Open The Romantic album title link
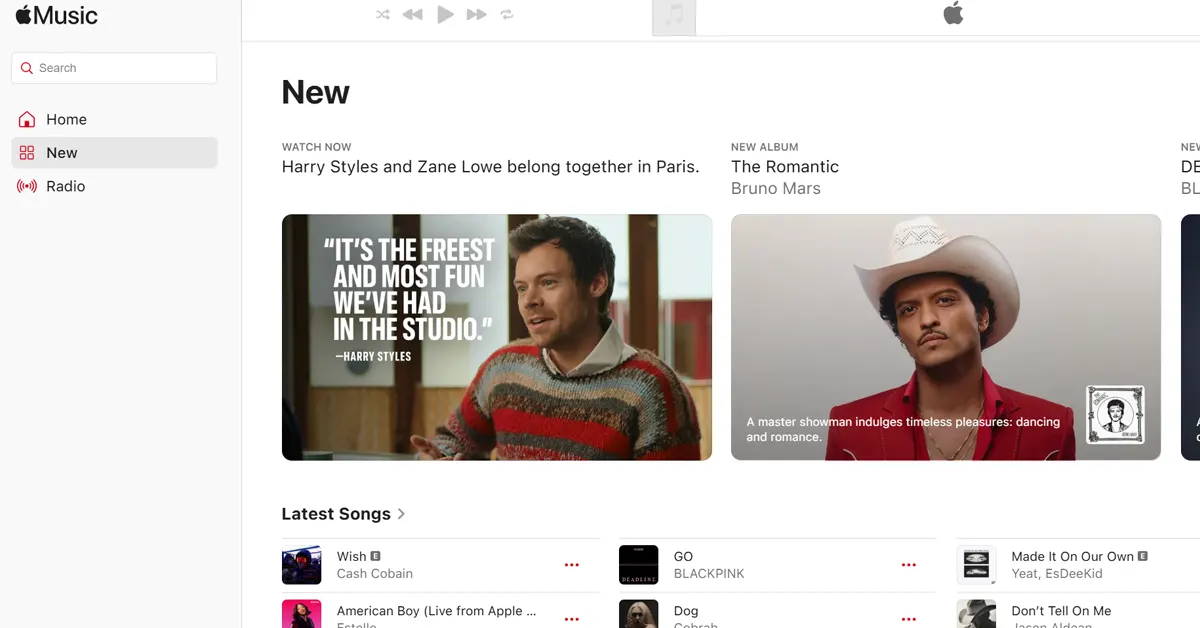This screenshot has width=1200, height=628. pyautogui.click(x=784, y=167)
